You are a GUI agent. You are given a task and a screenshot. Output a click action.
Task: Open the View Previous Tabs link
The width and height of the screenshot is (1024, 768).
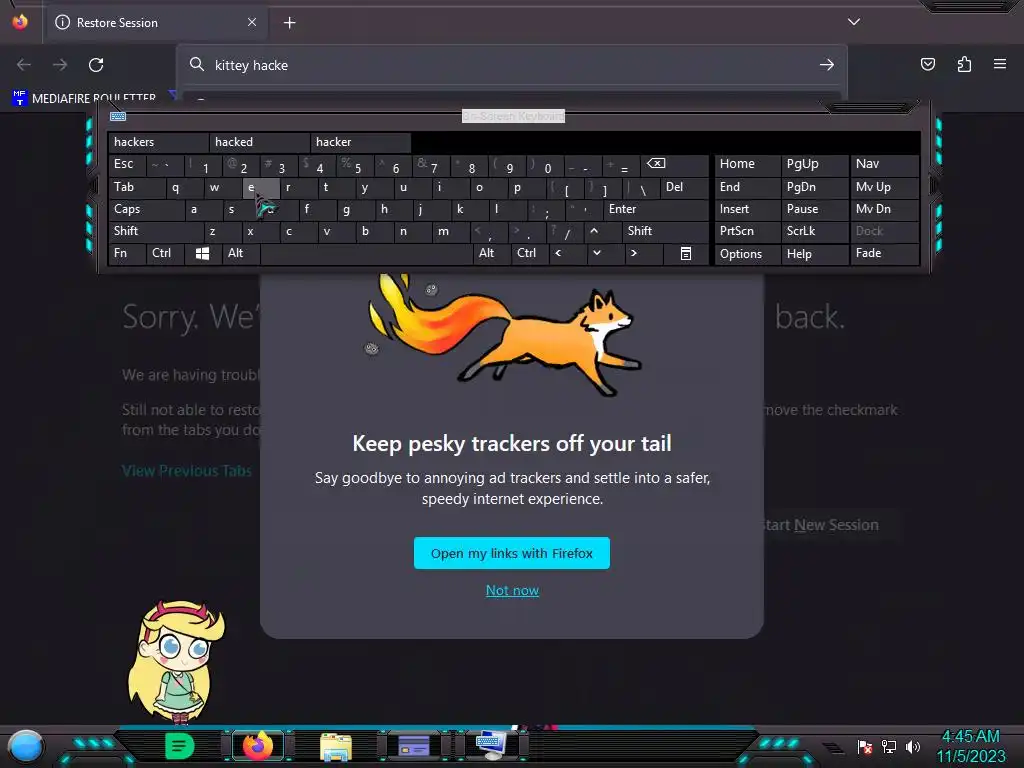coord(187,471)
